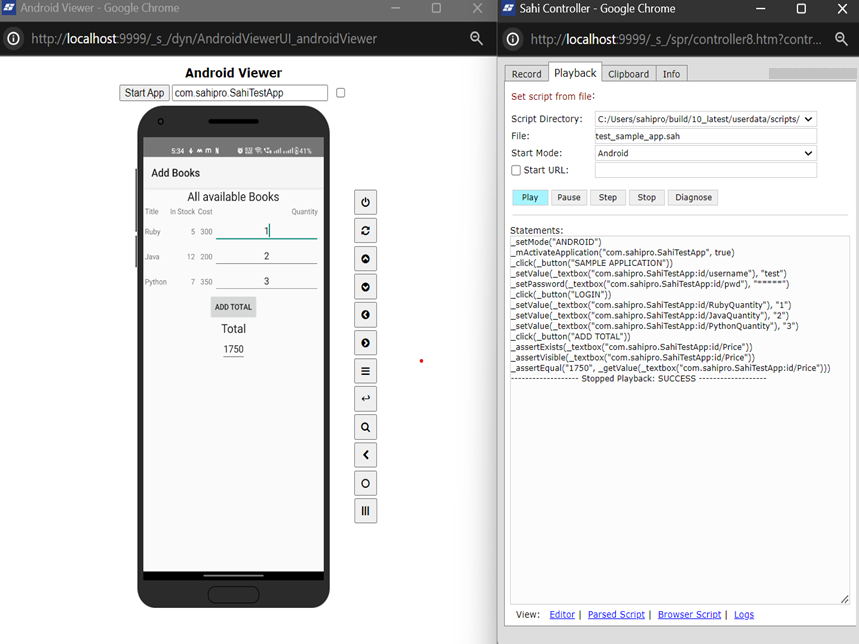Open the Logs link
The width and height of the screenshot is (859, 644).
point(743,614)
